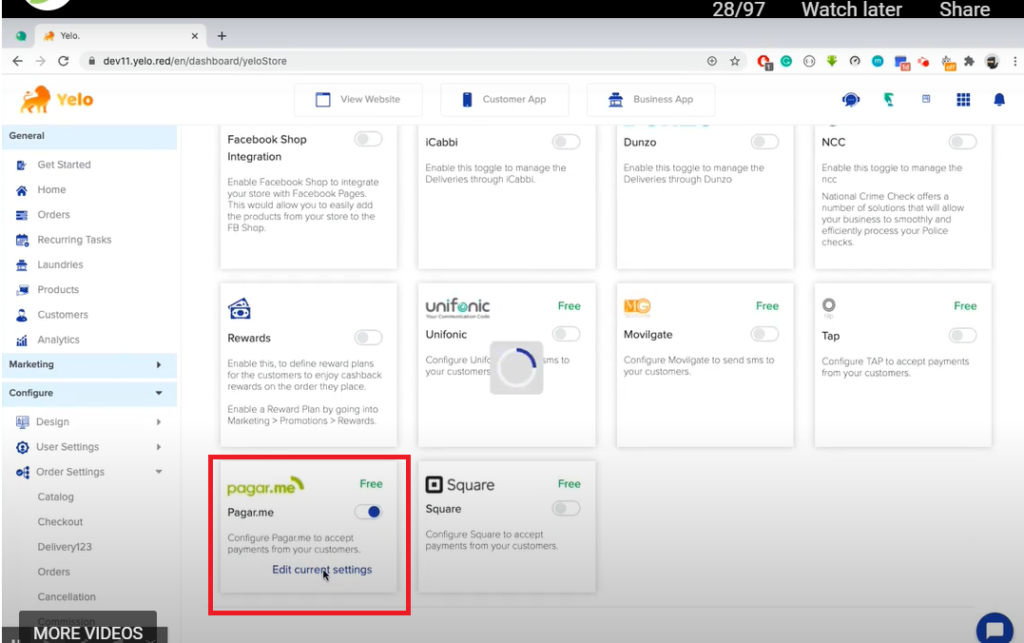Collapse the Order Settings submenu arrow

tap(158, 472)
